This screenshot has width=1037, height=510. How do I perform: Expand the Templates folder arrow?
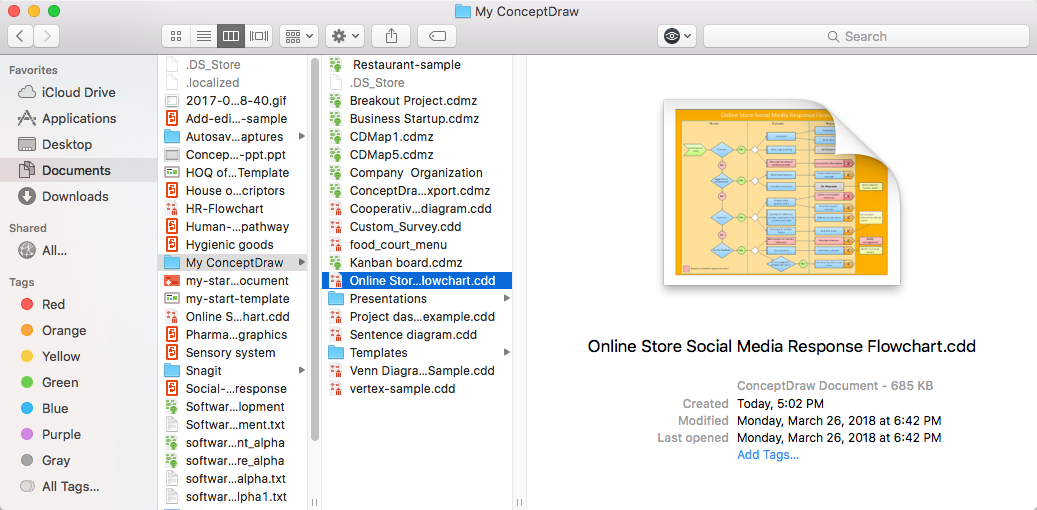(x=507, y=353)
